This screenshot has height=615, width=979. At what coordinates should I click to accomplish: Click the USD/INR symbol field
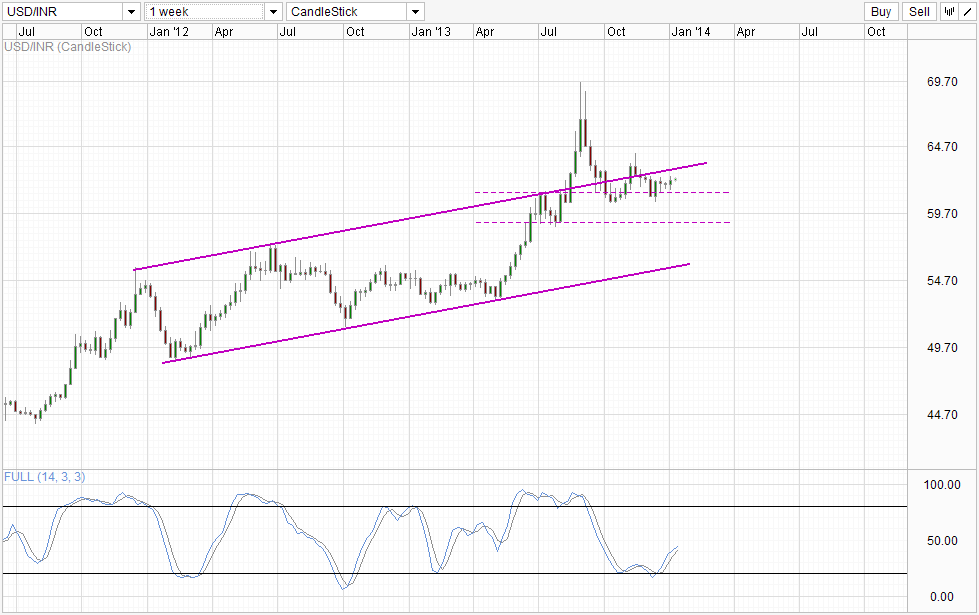pyautogui.click(x=62, y=12)
